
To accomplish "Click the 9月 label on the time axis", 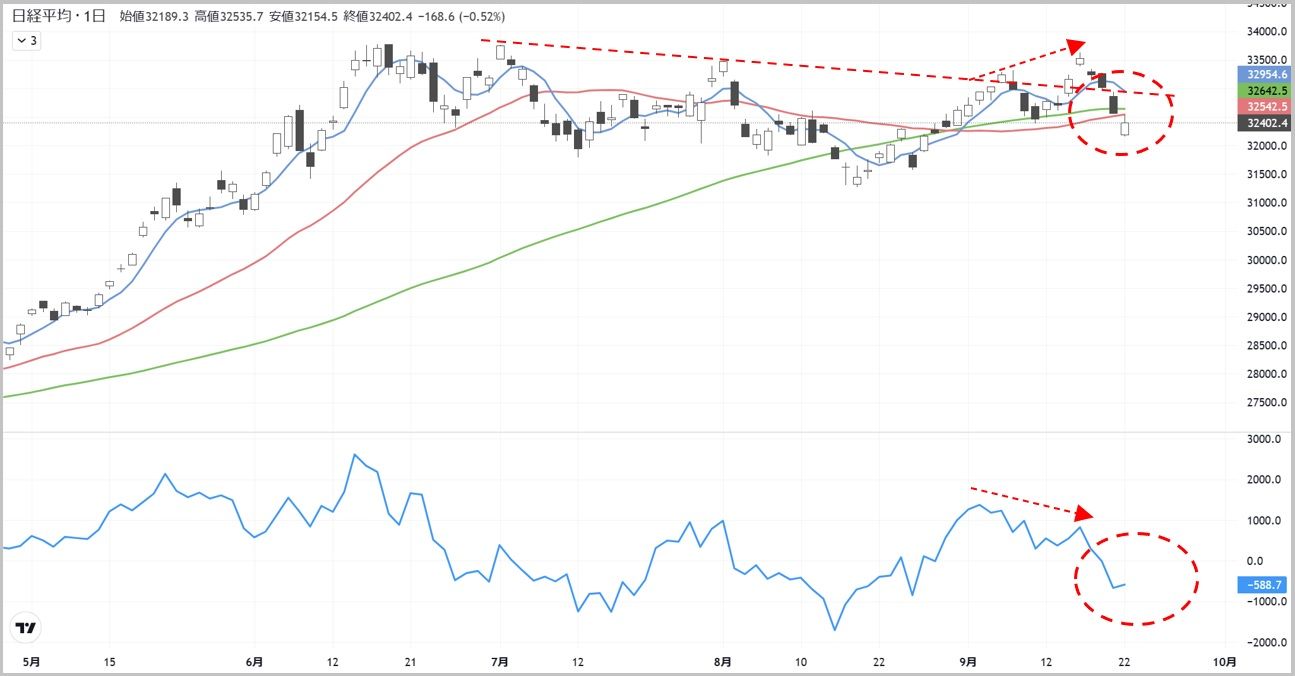I will (968, 662).
